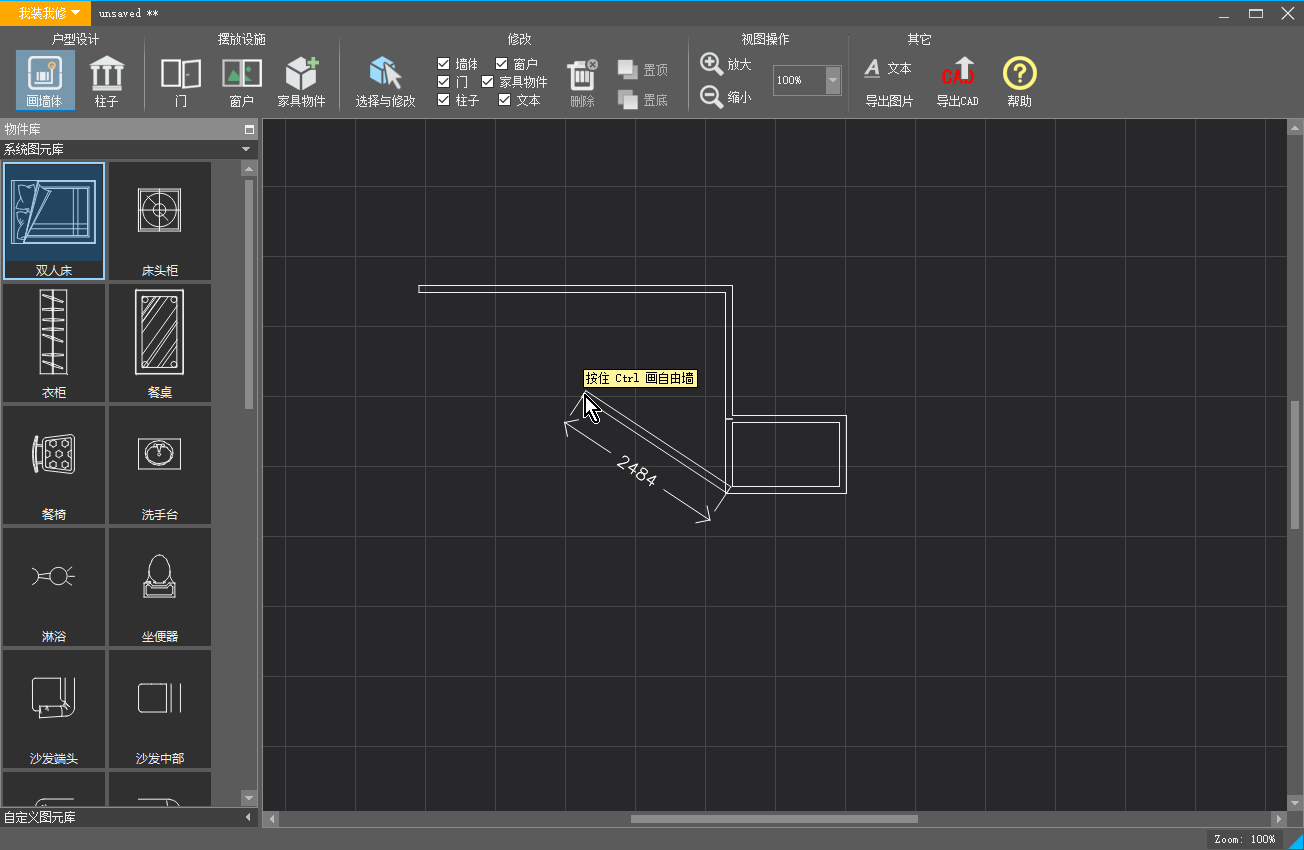Click the 放大 zoom in magnifier
Image resolution: width=1304 pixels, height=850 pixels.
712,64
